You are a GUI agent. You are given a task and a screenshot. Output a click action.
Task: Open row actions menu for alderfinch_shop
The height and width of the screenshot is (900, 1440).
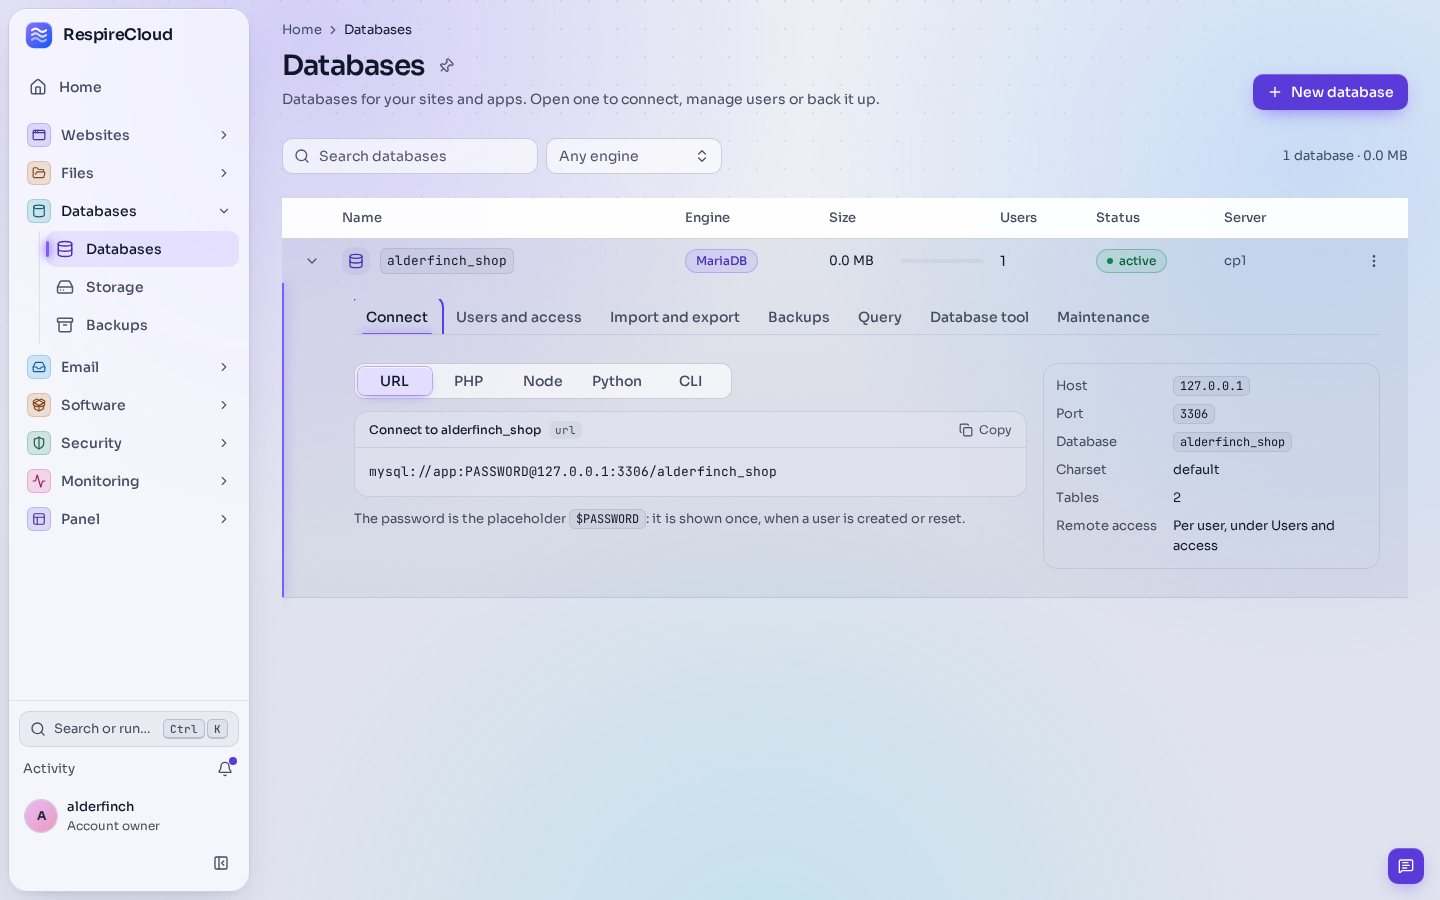coord(1373,261)
